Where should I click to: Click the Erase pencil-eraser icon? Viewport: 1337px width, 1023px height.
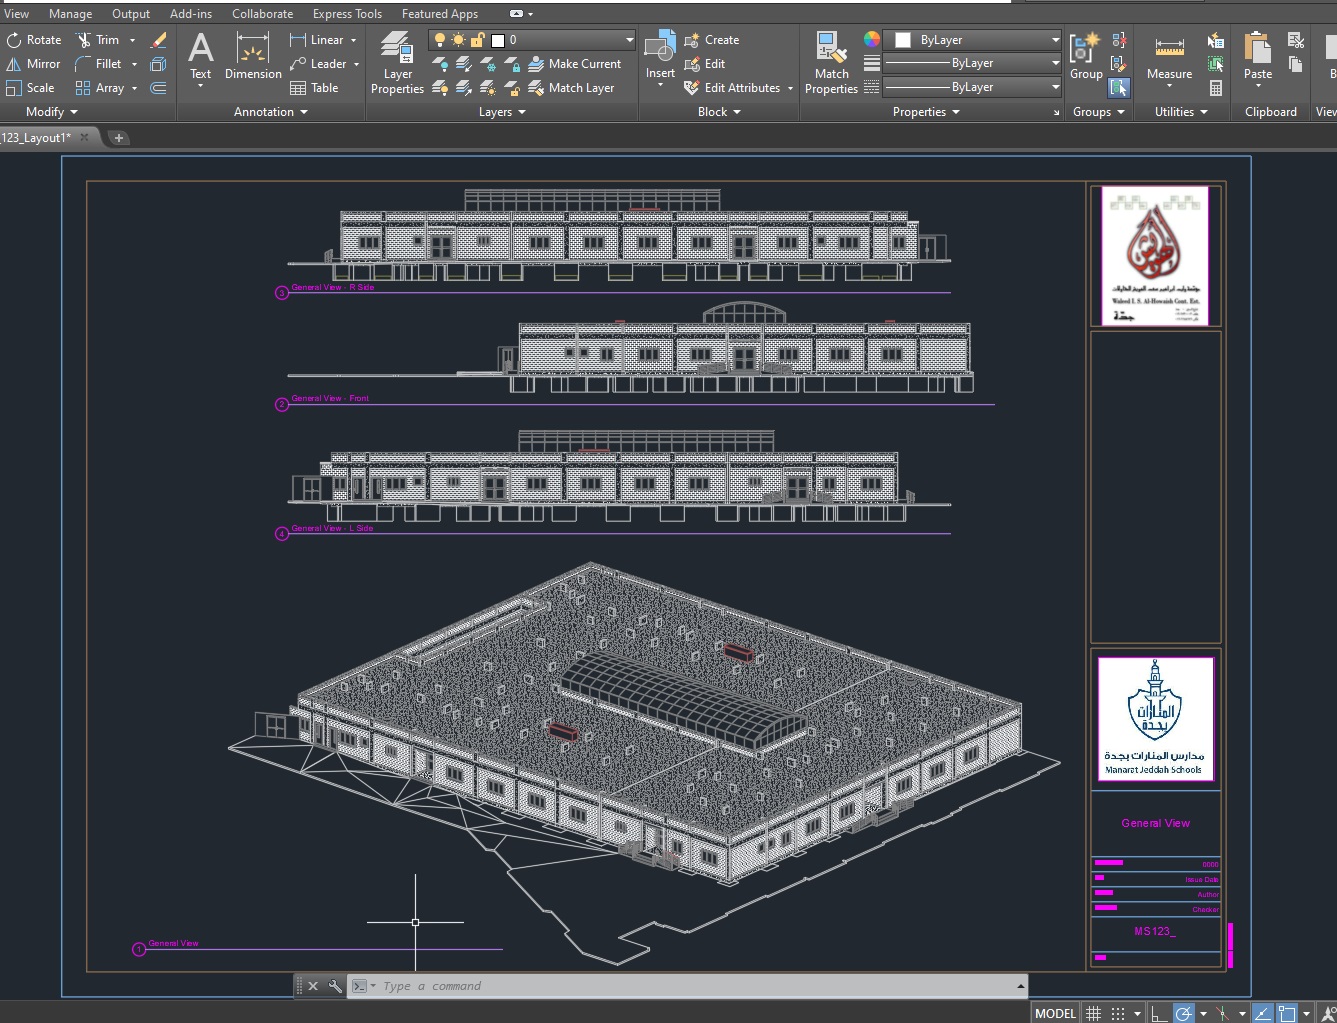tap(158, 40)
